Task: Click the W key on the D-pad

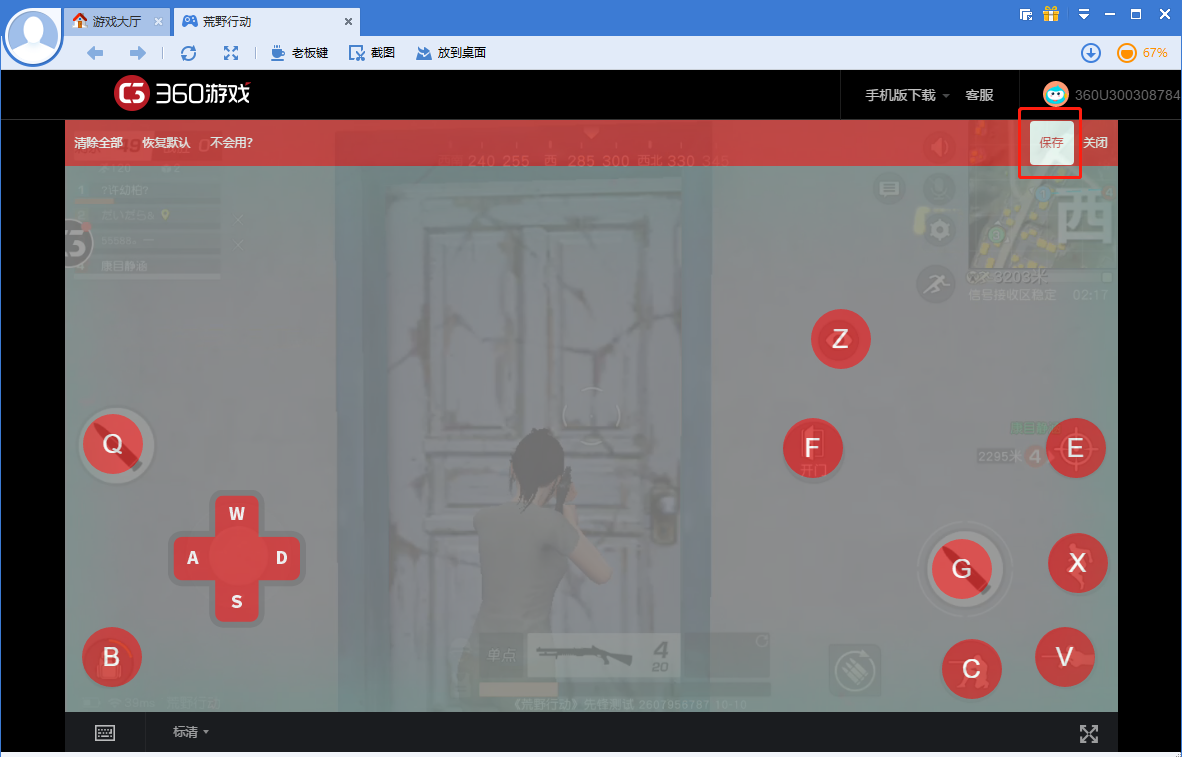Action: [237, 514]
